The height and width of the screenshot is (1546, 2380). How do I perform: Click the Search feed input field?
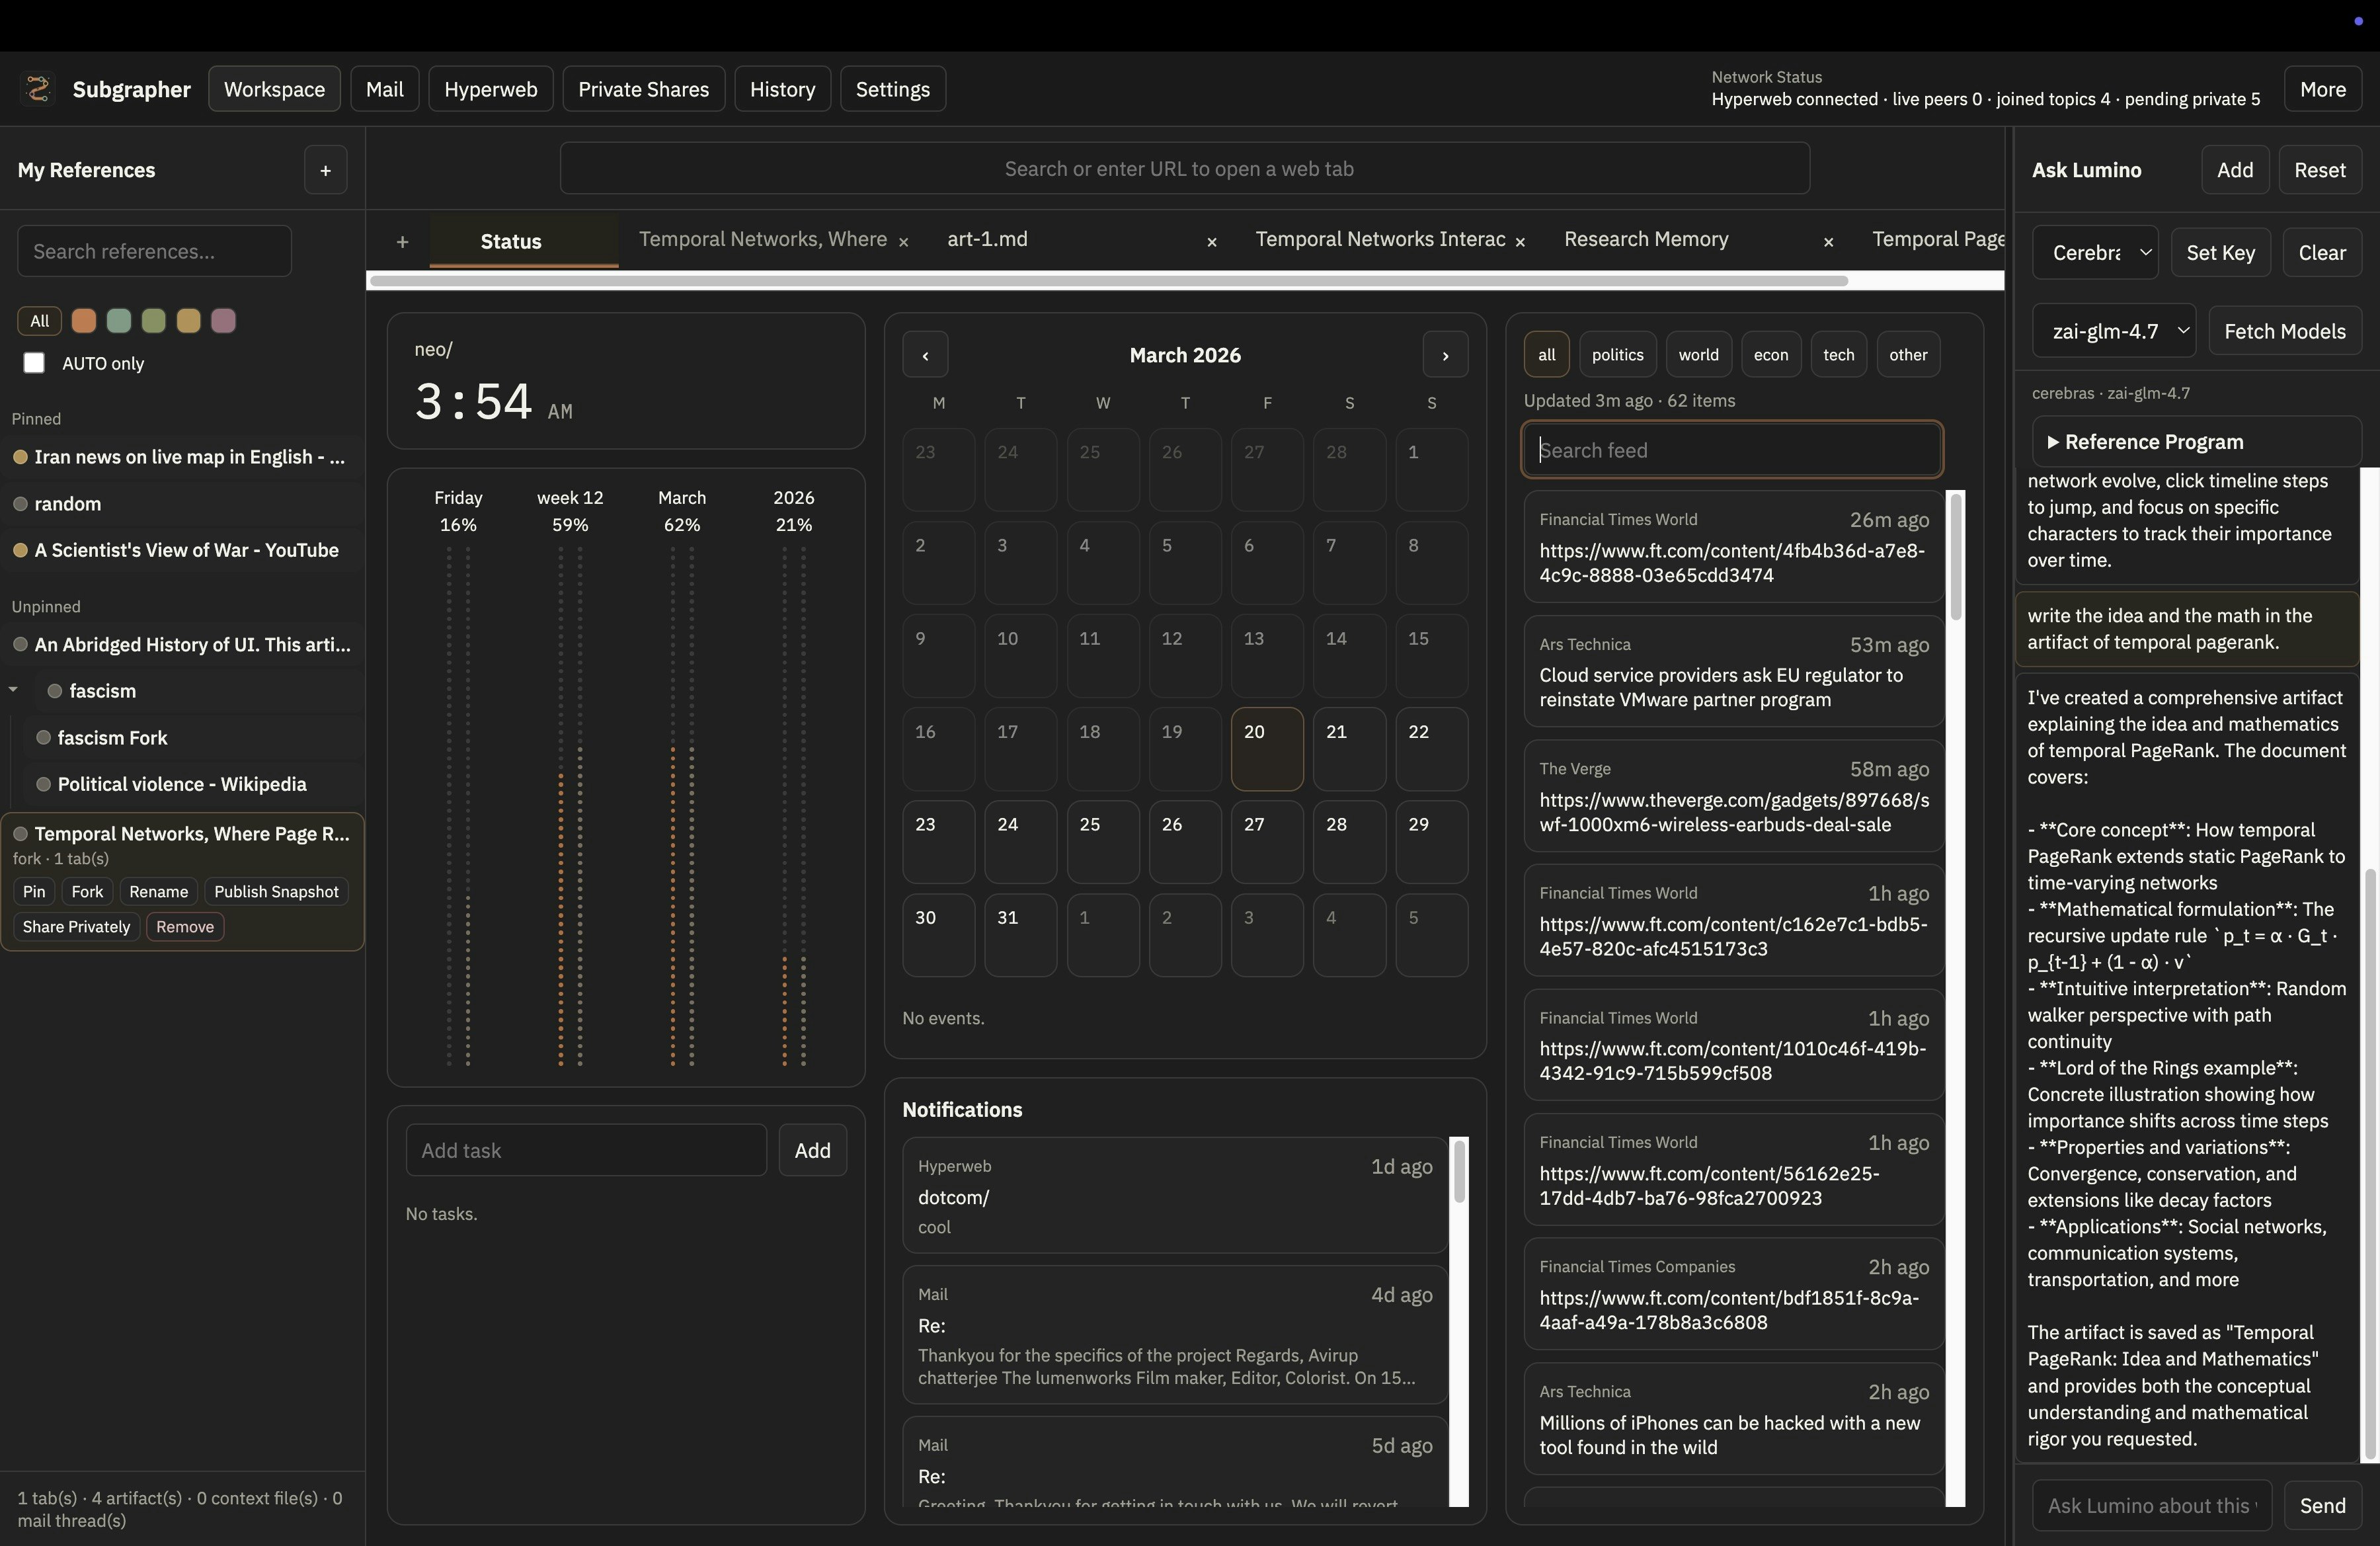point(1732,450)
